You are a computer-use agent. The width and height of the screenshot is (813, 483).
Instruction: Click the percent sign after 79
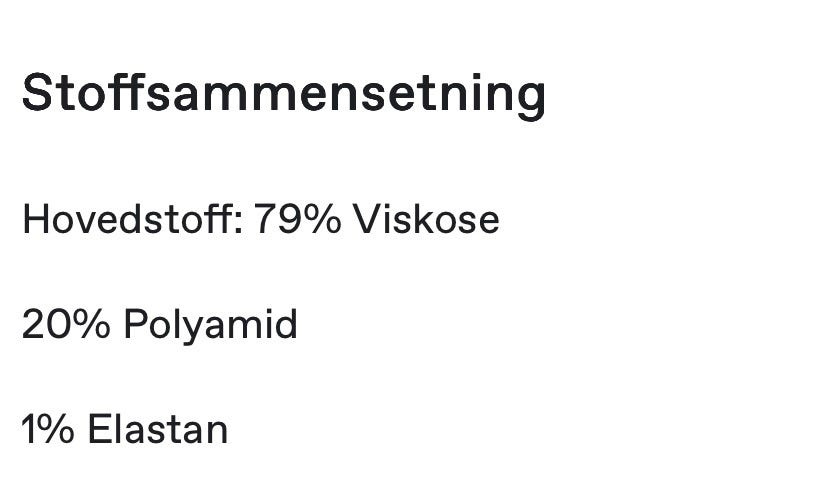[x=321, y=219]
